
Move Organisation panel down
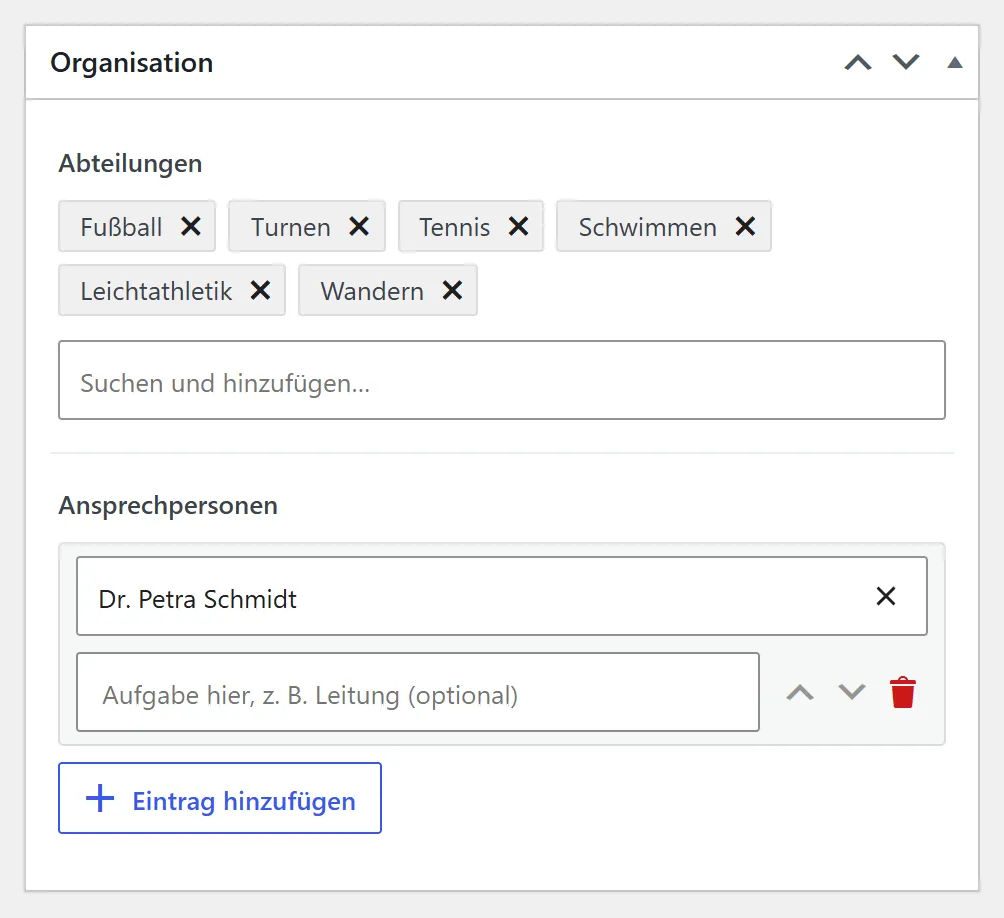click(906, 62)
